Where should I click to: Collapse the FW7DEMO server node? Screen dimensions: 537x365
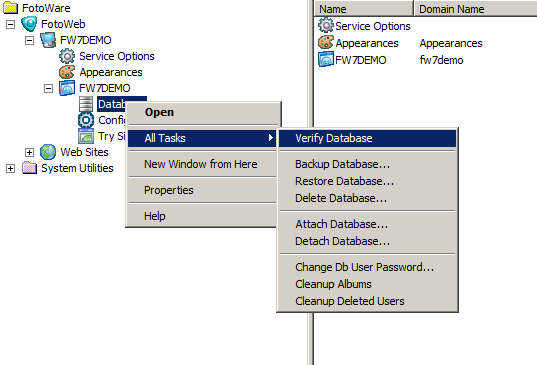[29, 40]
